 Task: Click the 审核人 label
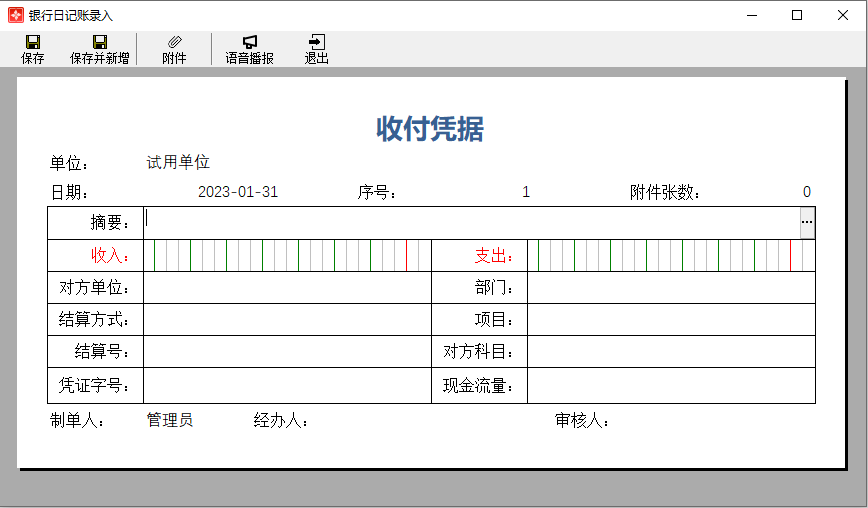[x=582, y=421]
